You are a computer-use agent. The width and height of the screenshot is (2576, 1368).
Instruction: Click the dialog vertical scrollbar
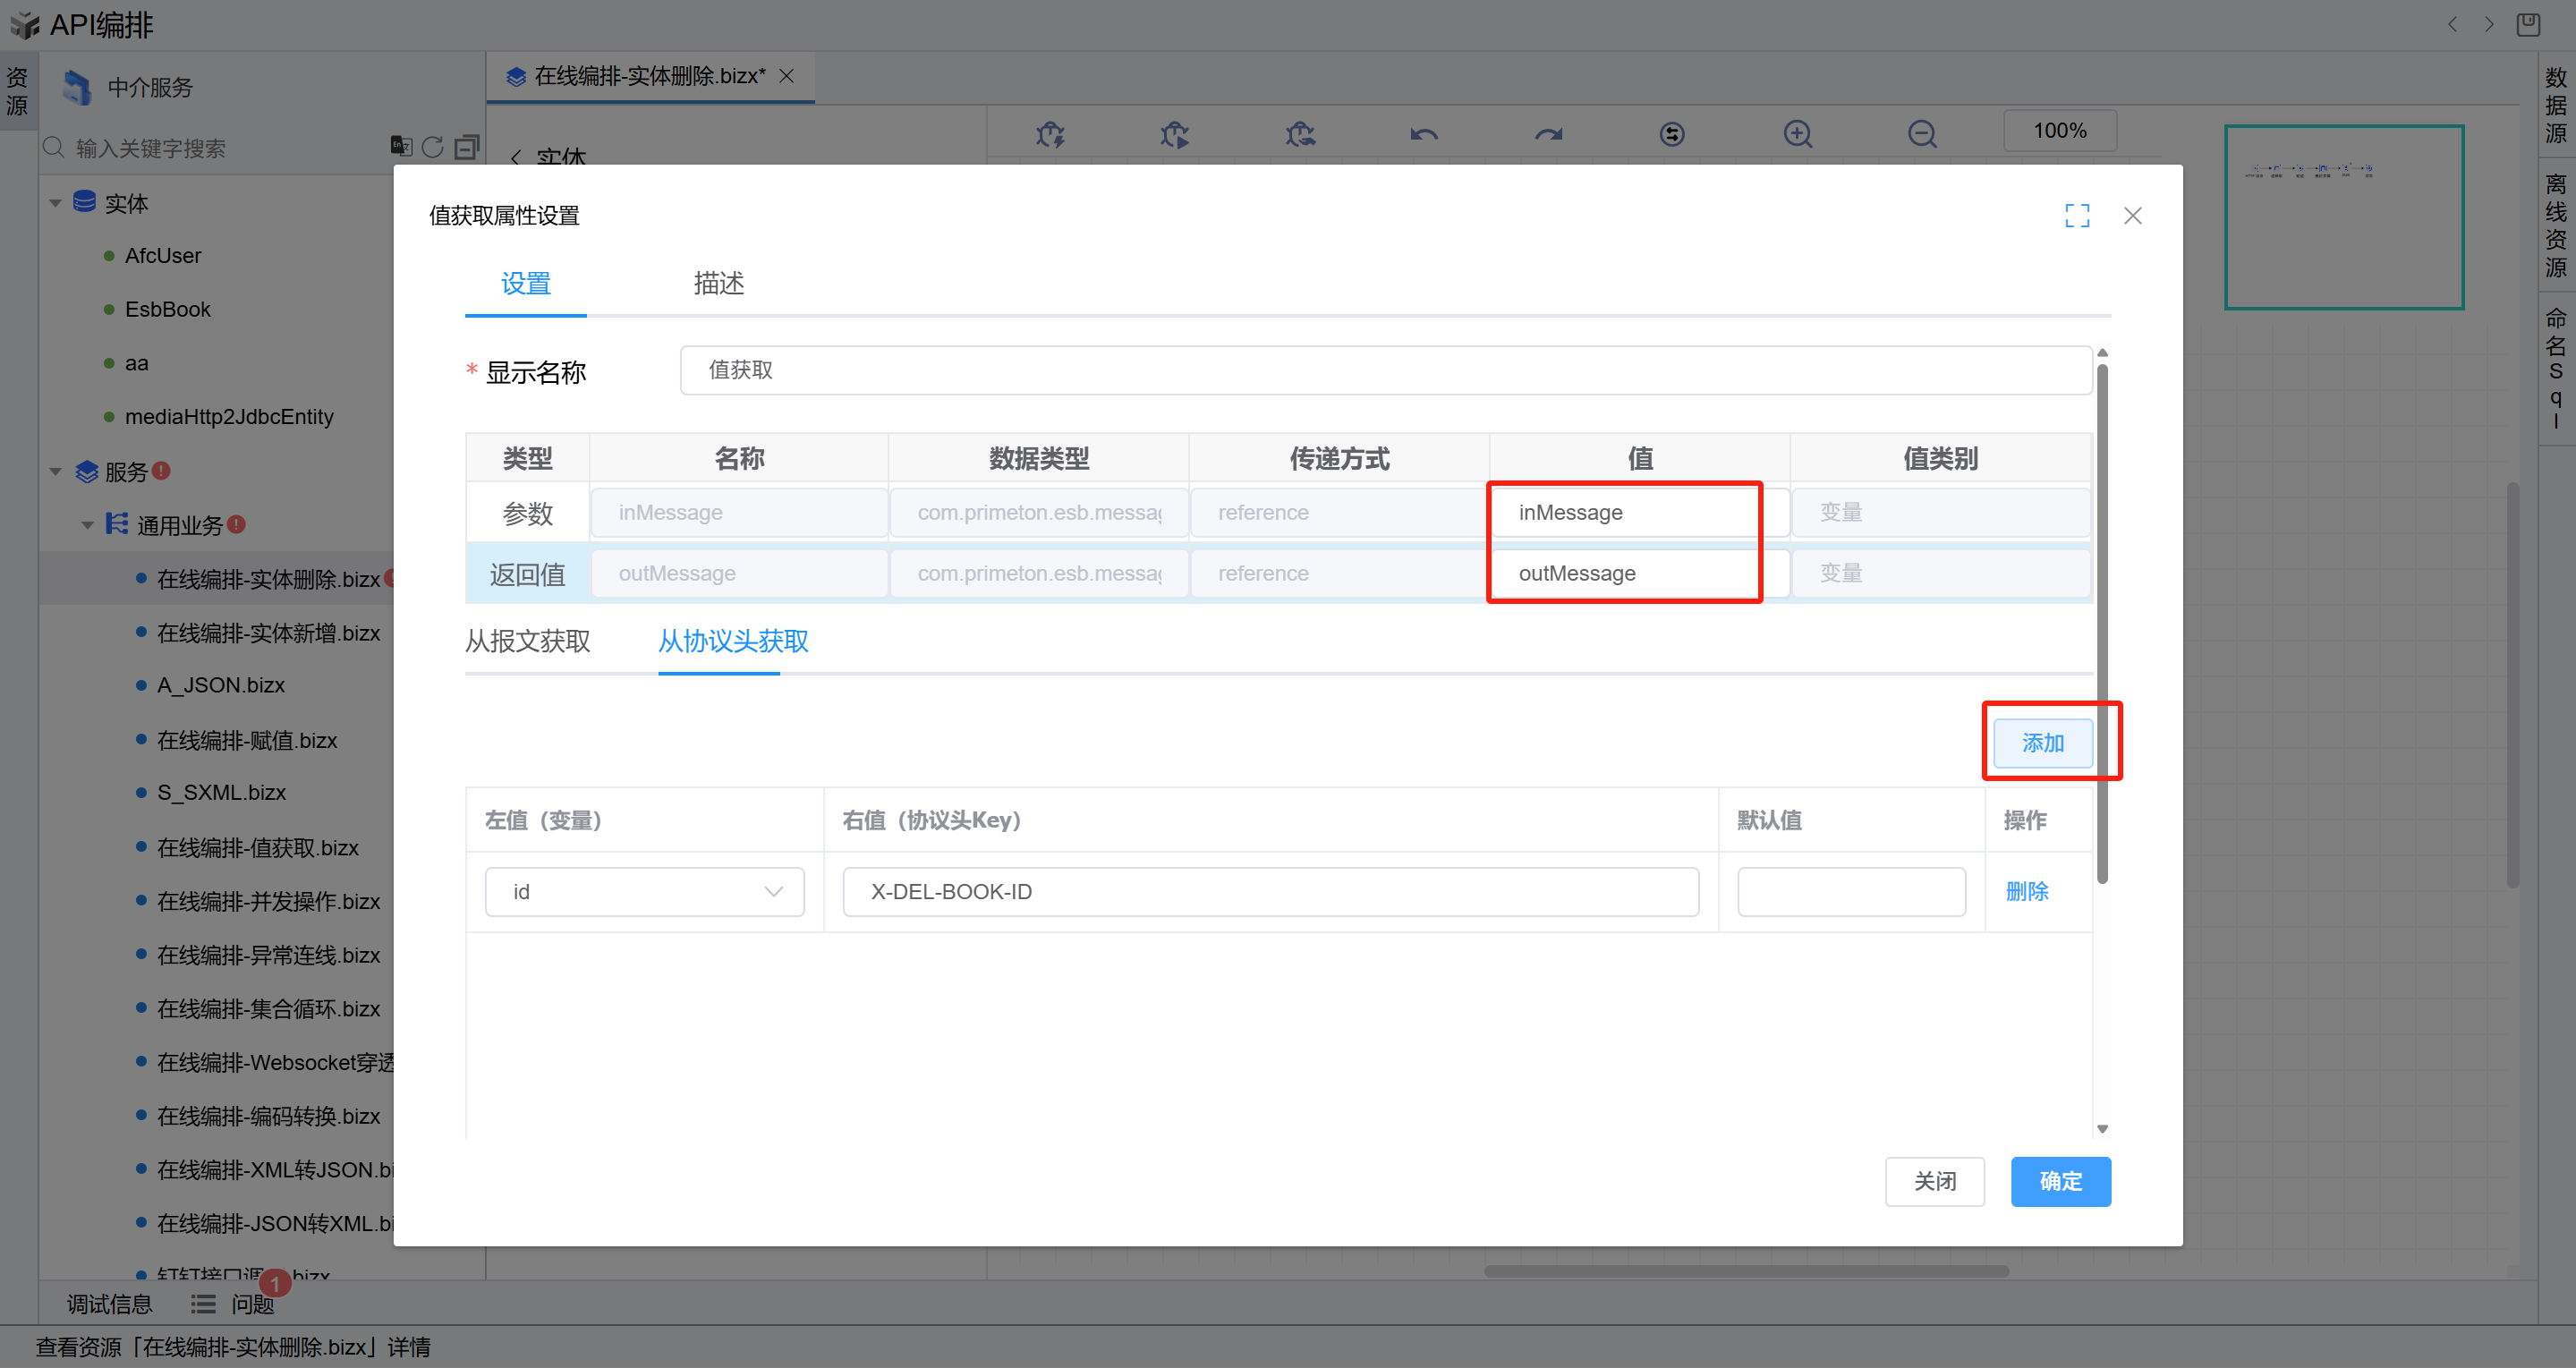(x=2102, y=620)
